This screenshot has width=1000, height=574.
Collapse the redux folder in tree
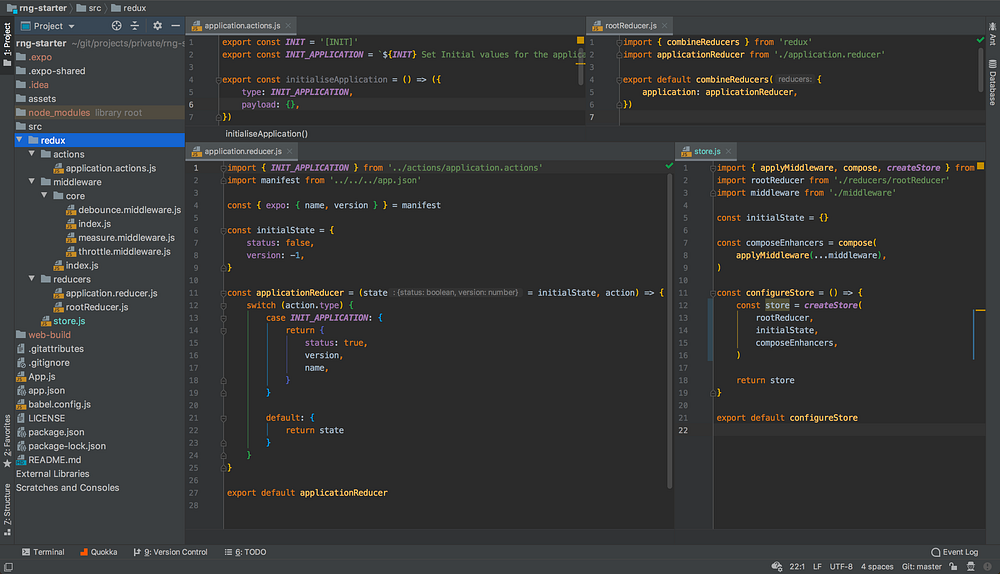click(x=21, y=141)
